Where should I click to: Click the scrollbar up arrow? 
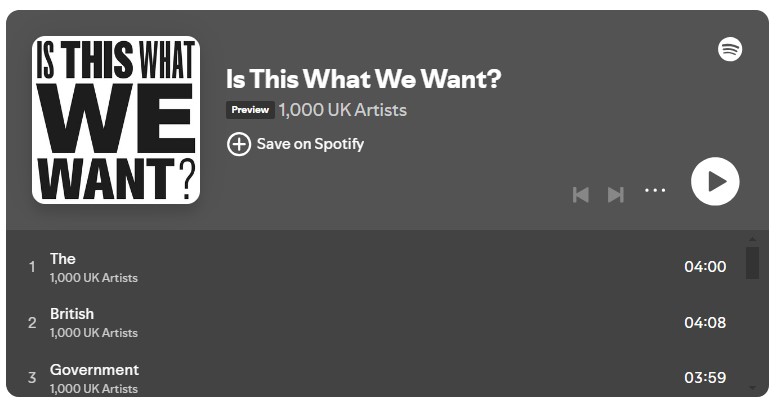point(752,239)
